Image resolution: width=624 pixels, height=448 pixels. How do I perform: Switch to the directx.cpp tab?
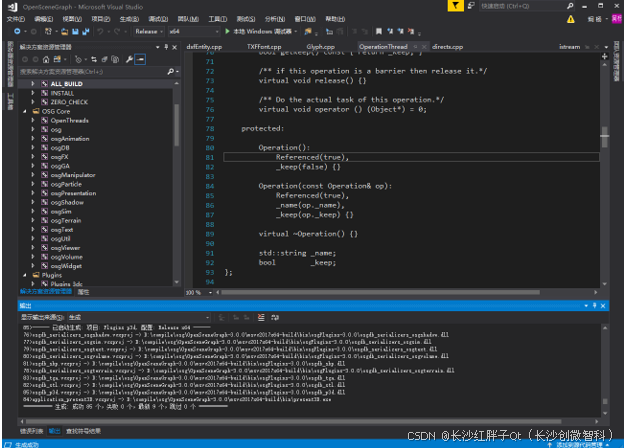pos(448,46)
